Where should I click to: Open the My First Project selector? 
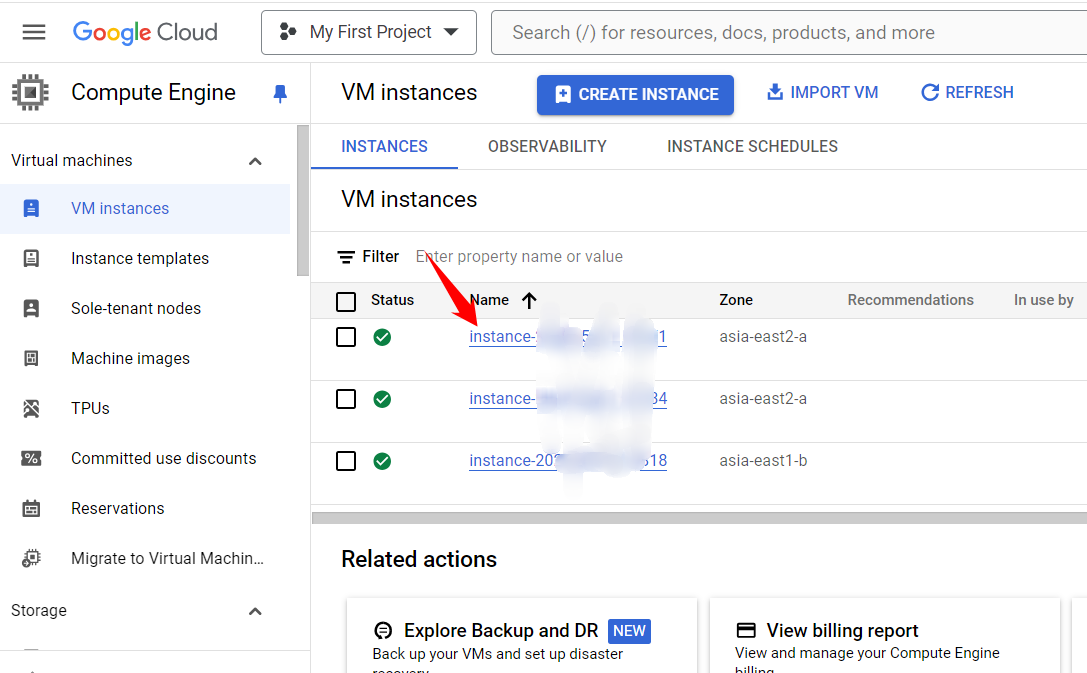point(369,32)
